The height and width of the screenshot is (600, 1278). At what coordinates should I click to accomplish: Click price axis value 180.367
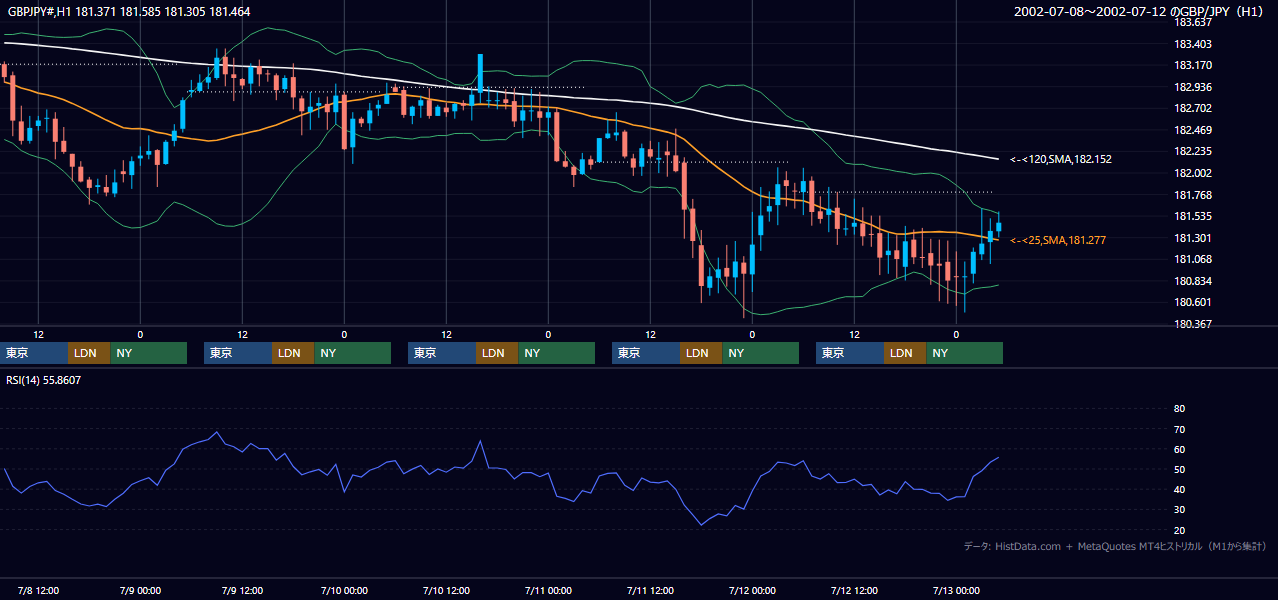click(1192, 324)
